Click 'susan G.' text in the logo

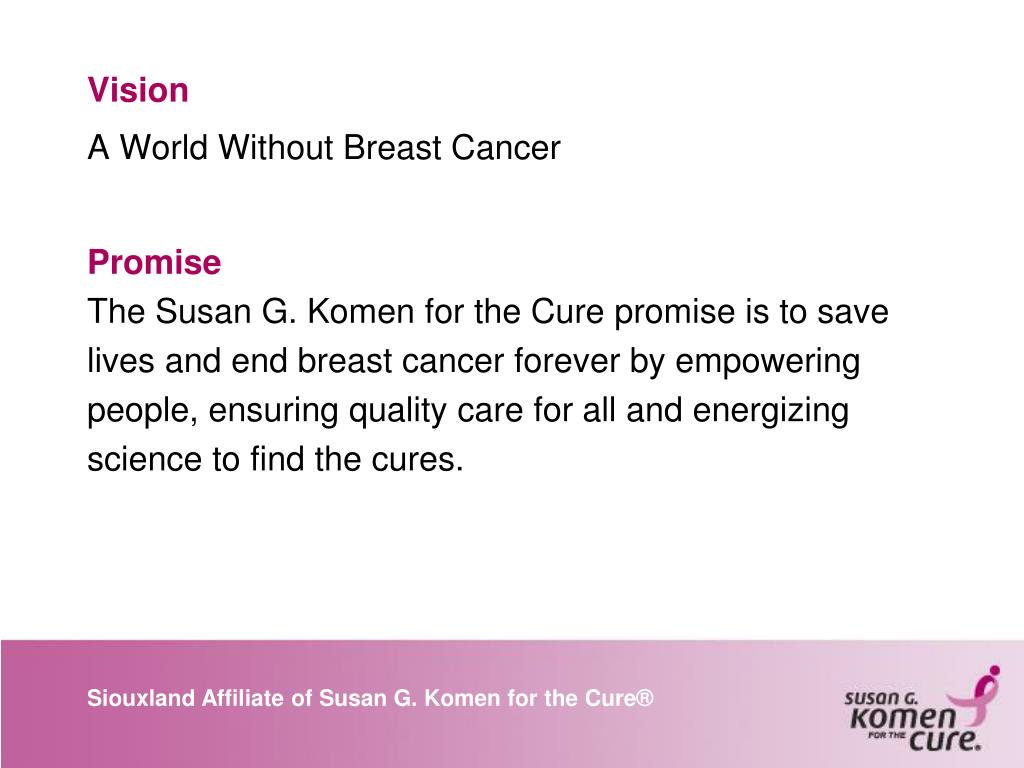(x=881, y=698)
